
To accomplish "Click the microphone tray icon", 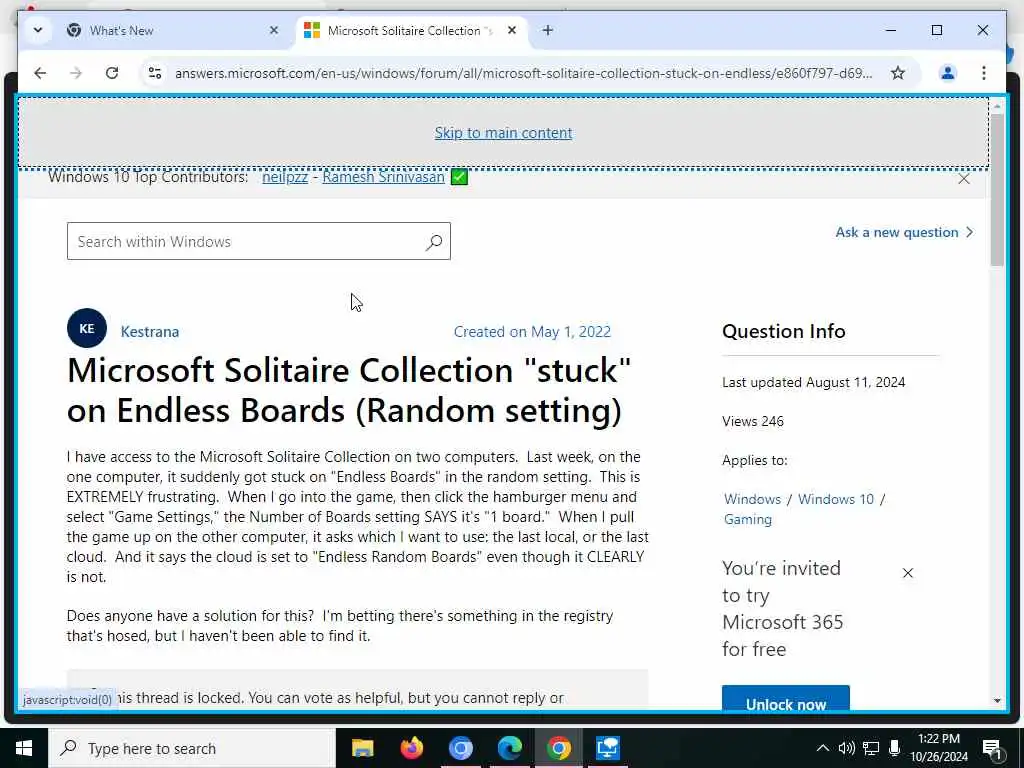I will coord(894,748).
